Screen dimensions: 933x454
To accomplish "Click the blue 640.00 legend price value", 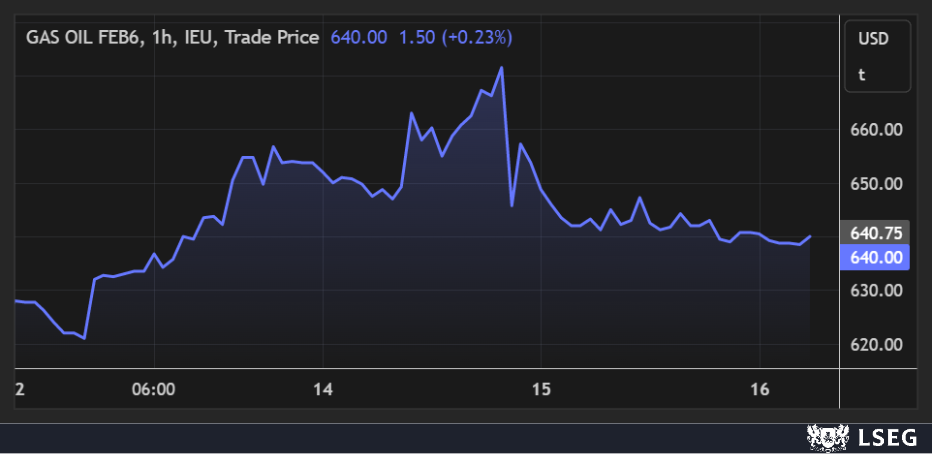I will point(358,37).
